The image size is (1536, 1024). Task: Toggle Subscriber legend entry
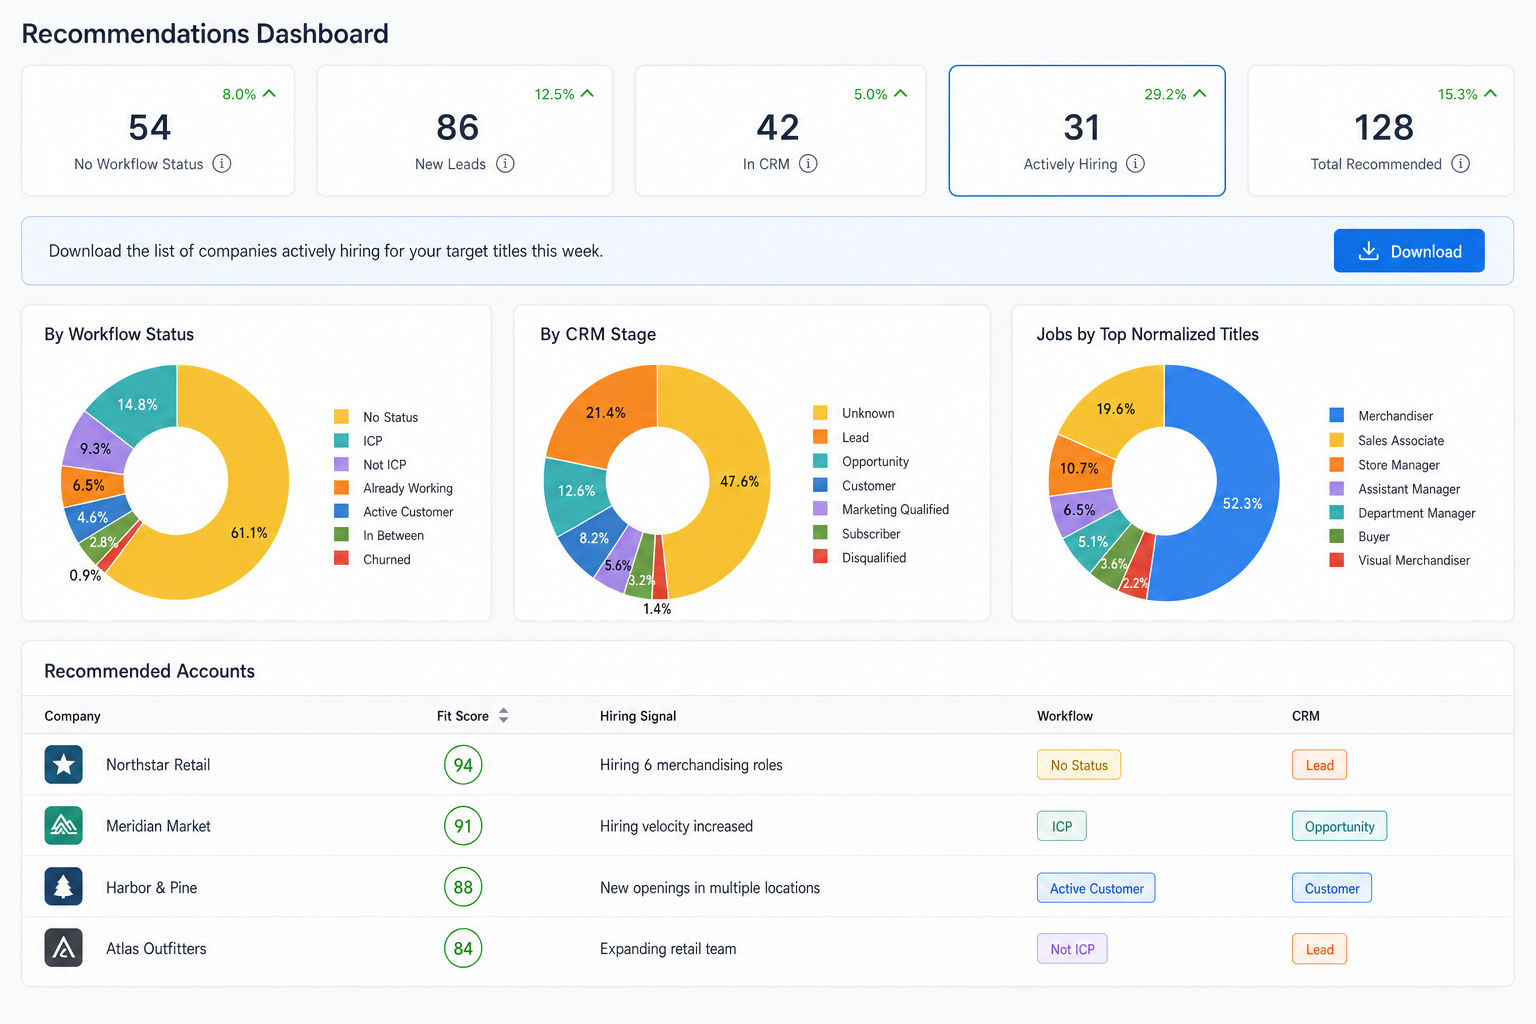pyautogui.click(x=857, y=534)
